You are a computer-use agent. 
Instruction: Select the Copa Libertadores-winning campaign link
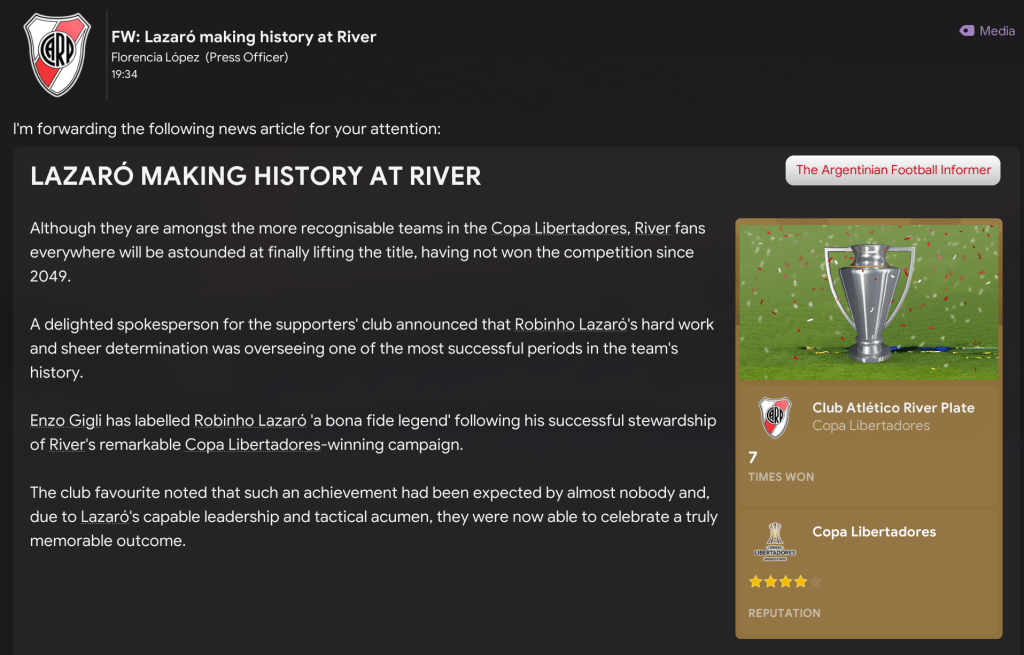(254, 444)
